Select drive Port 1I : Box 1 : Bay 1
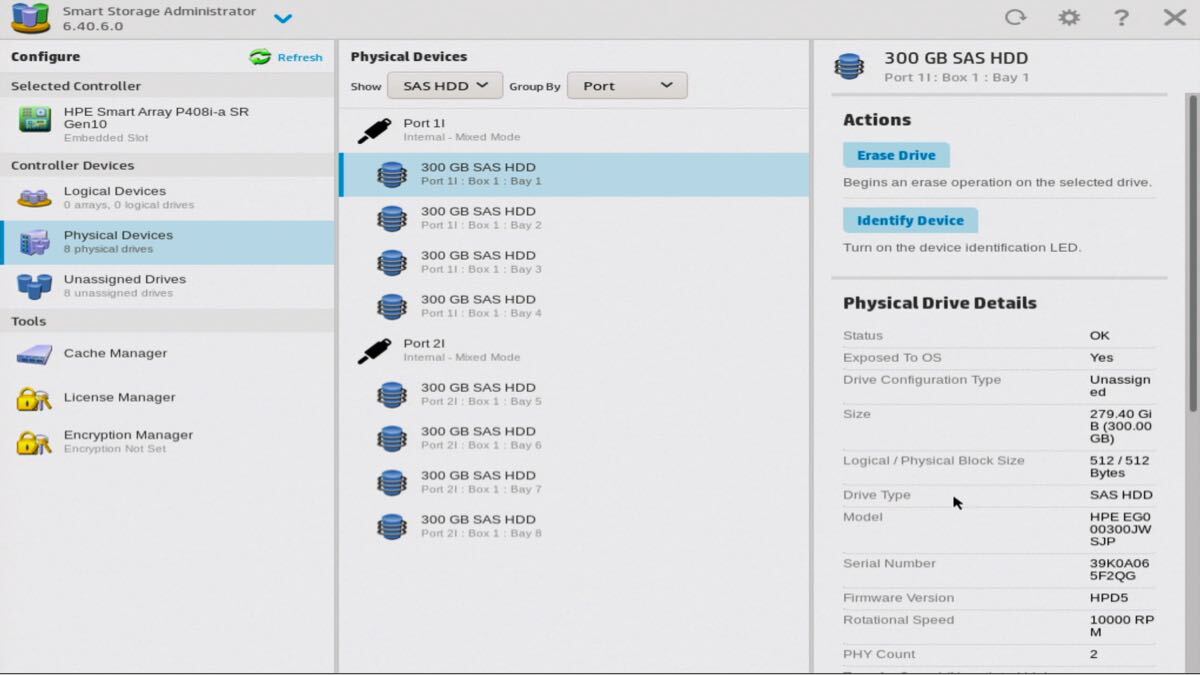This screenshot has height=675, width=1200. (574, 174)
